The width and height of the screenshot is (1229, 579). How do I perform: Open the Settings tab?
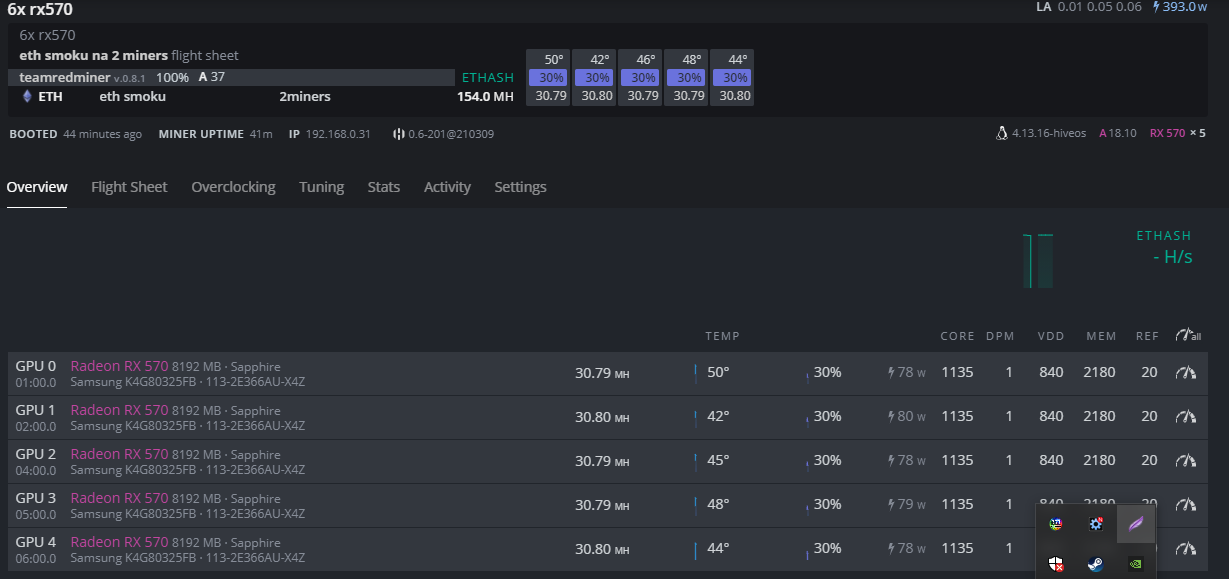[520, 187]
